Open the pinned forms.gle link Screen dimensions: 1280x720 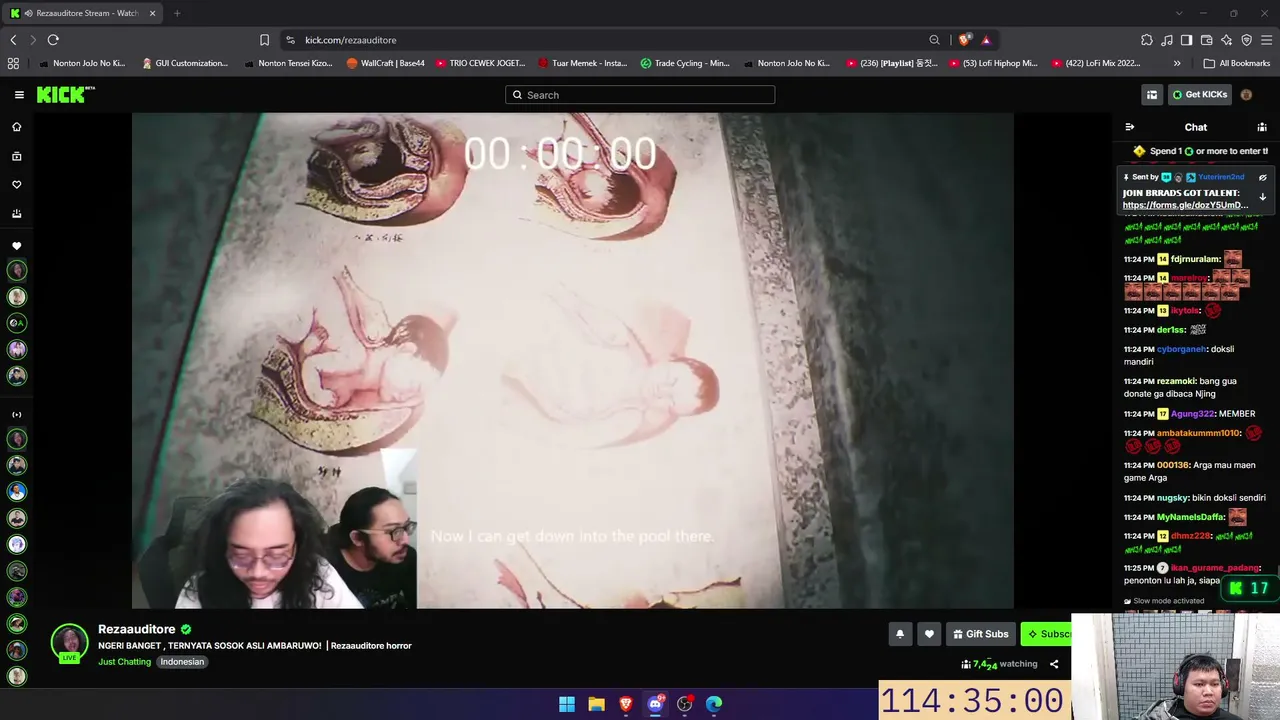(x=1185, y=205)
